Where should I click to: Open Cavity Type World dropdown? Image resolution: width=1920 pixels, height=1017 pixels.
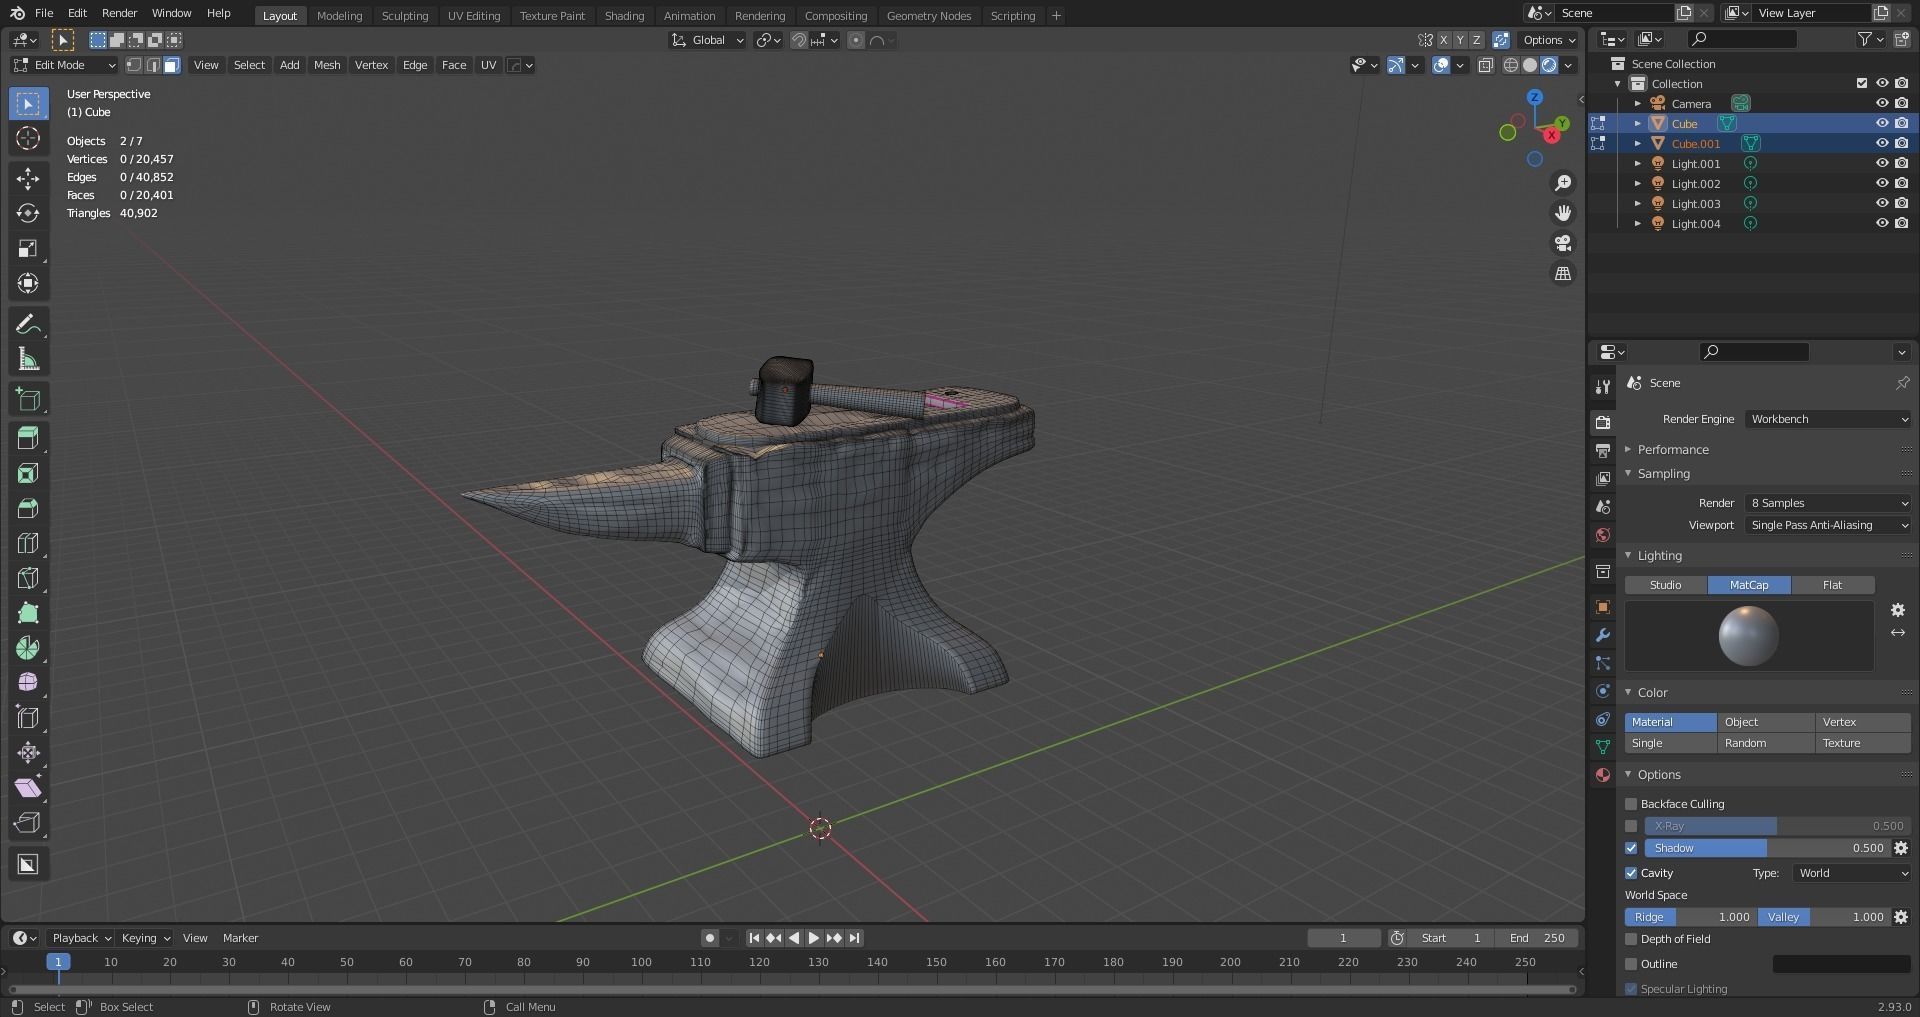1852,873
